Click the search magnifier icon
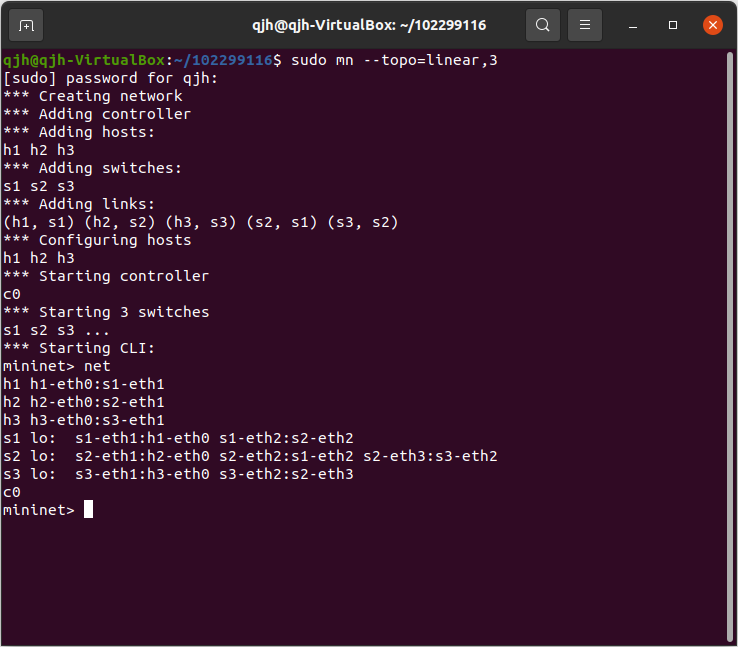This screenshot has width=738, height=647. coord(542,25)
